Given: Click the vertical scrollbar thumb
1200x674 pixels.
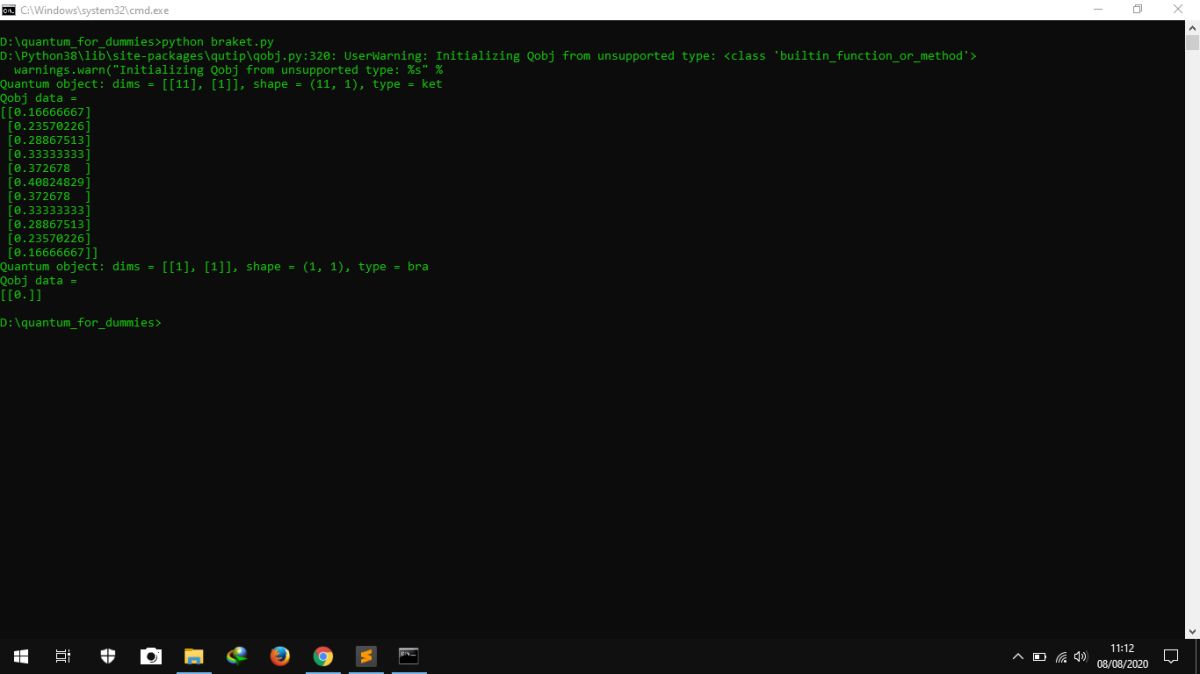Looking at the screenshot, I should (x=1192, y=42).
